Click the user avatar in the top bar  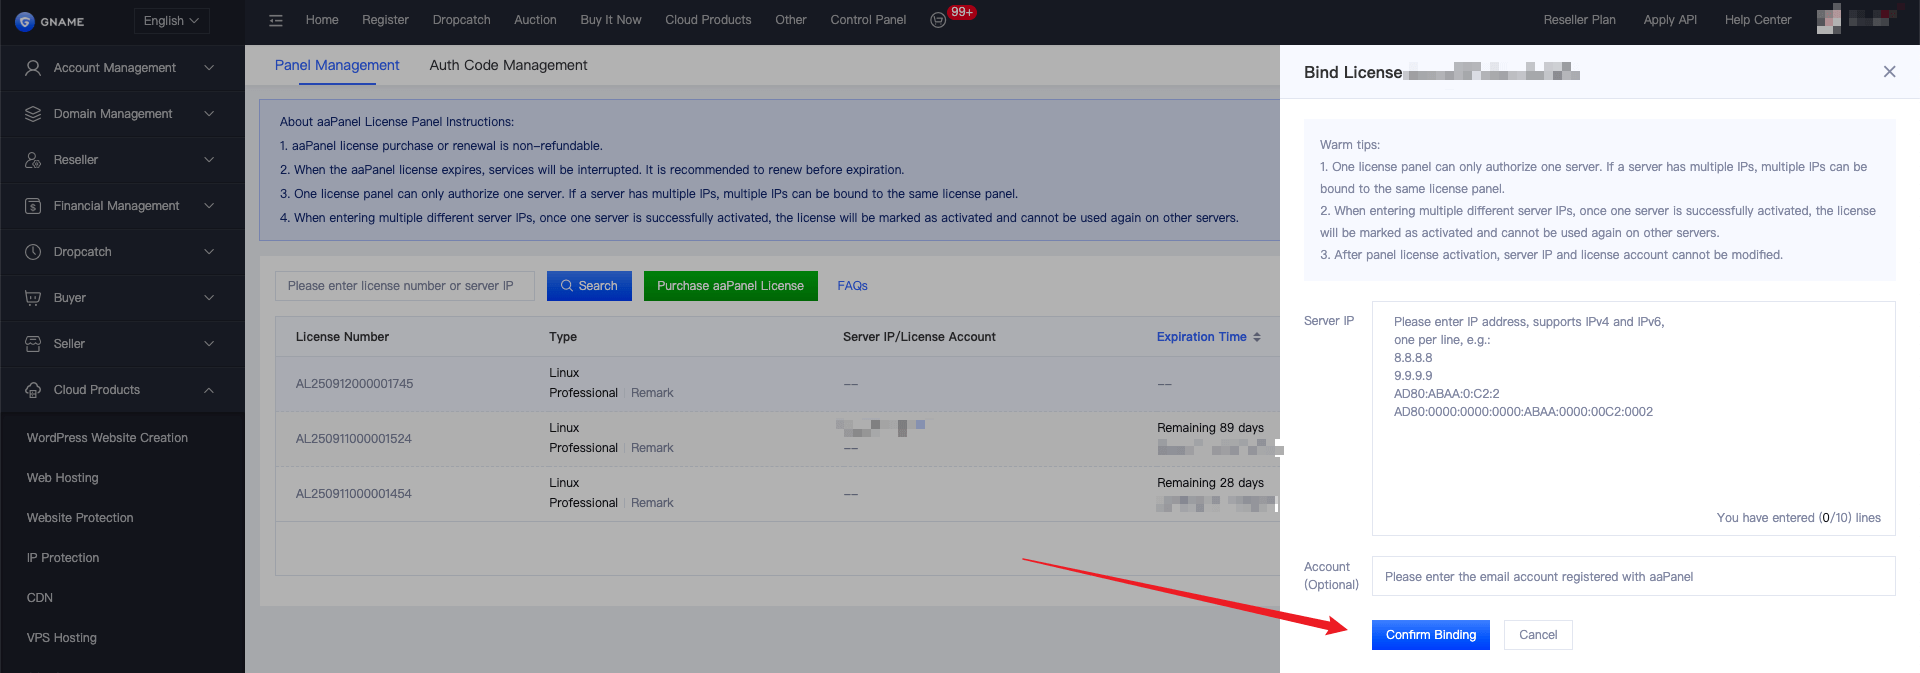click(1829, 20)
